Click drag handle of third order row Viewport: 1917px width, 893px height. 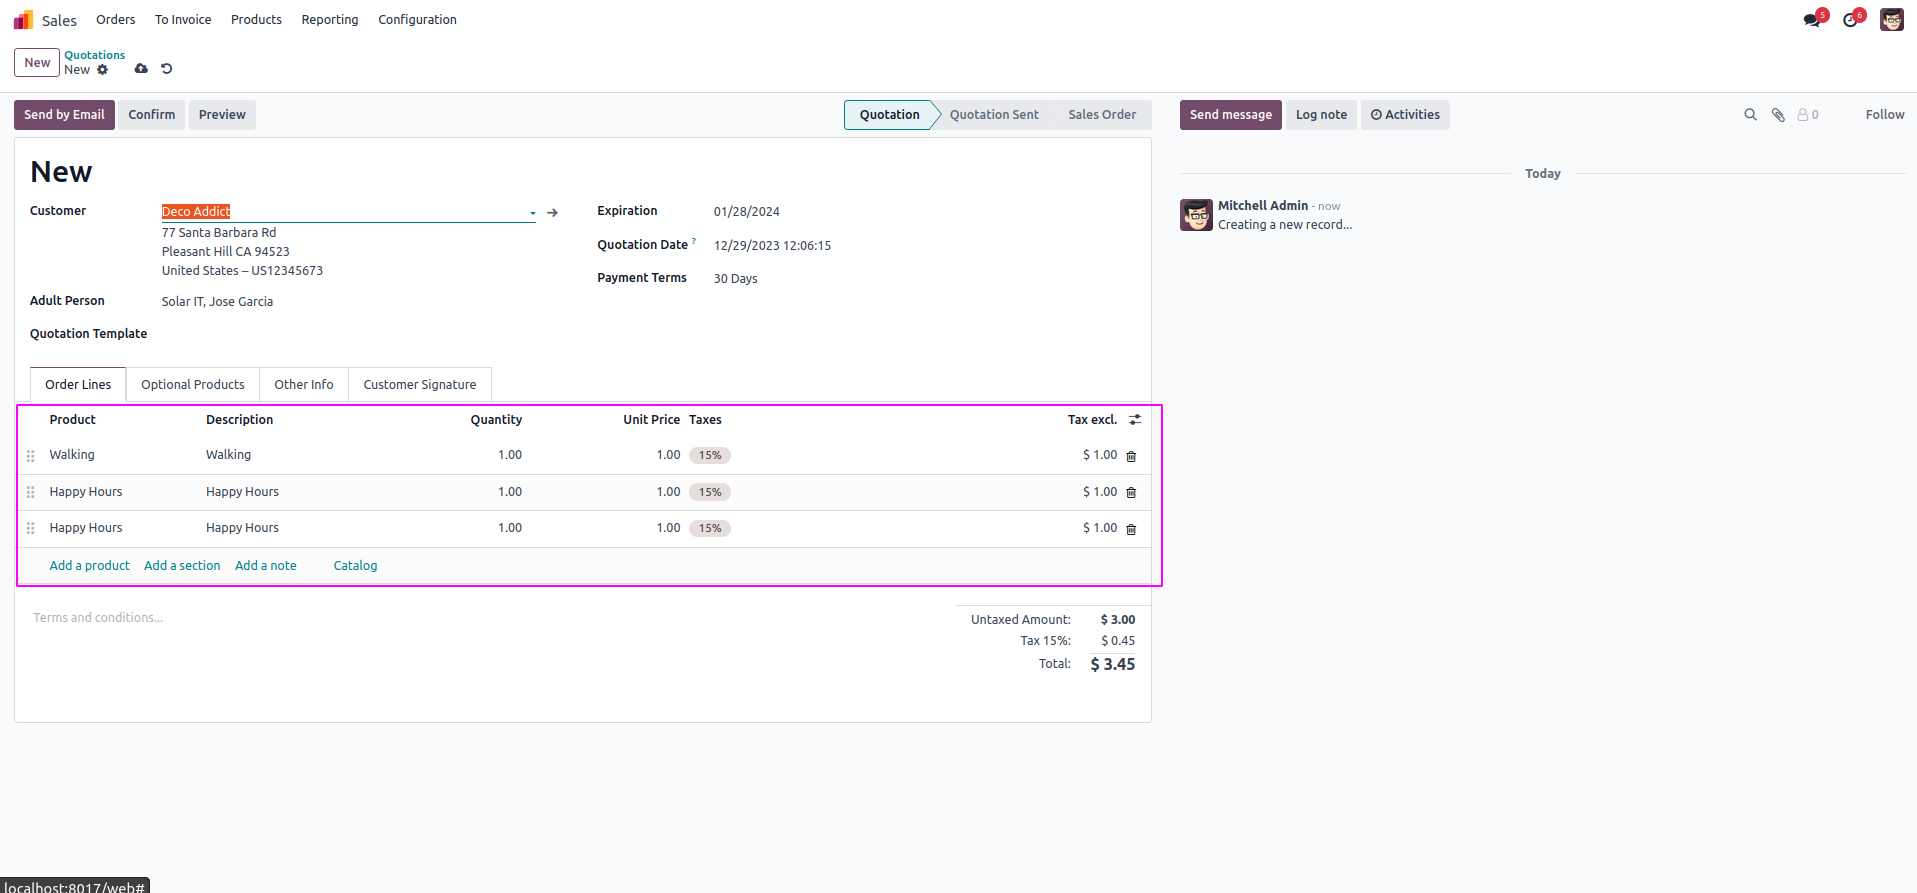(x=31, y=528)
